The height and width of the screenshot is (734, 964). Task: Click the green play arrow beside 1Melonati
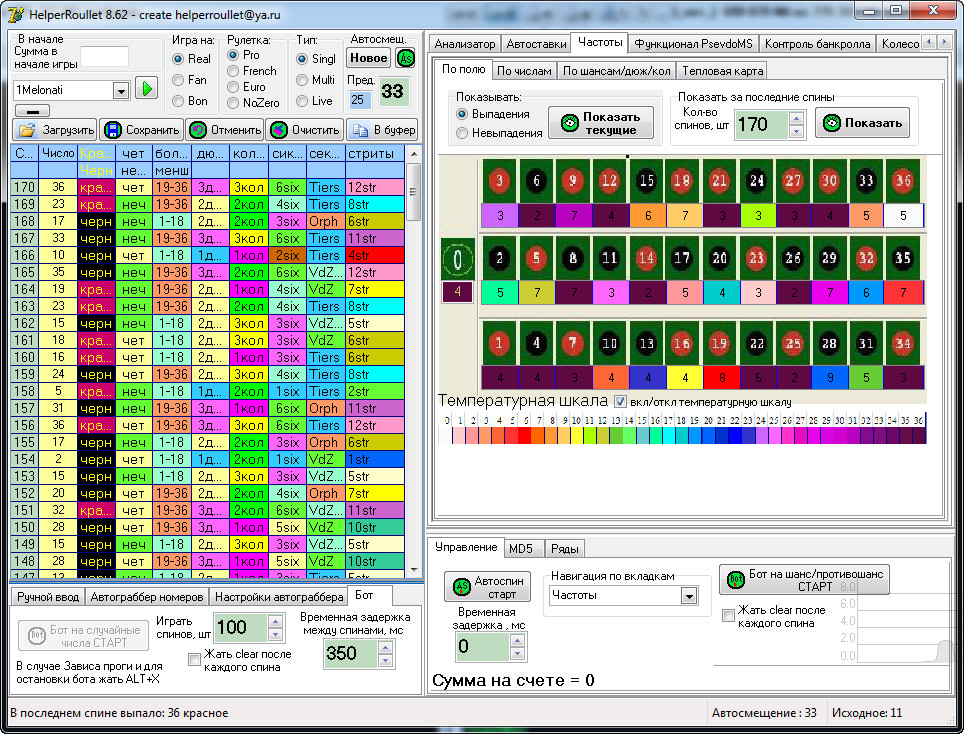coord(147,89)
